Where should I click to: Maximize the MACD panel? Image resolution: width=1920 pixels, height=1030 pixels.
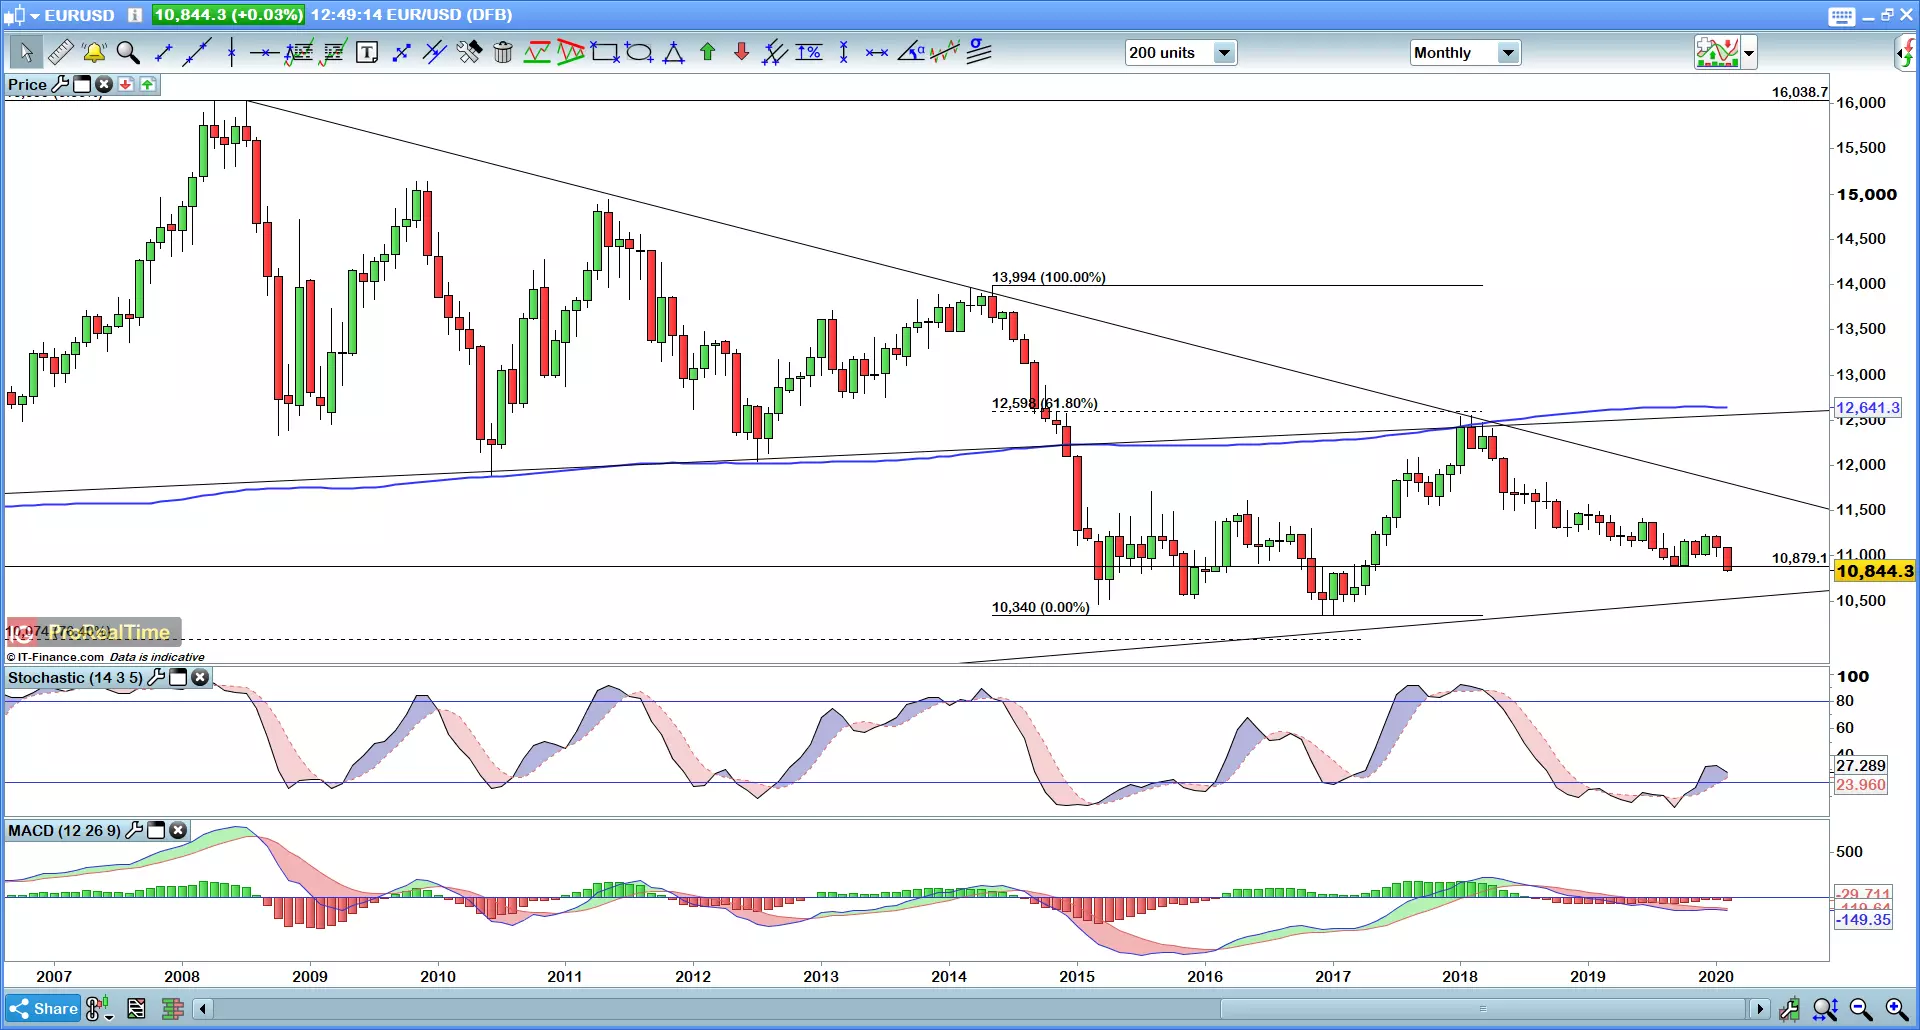click(x=156, y=831)
